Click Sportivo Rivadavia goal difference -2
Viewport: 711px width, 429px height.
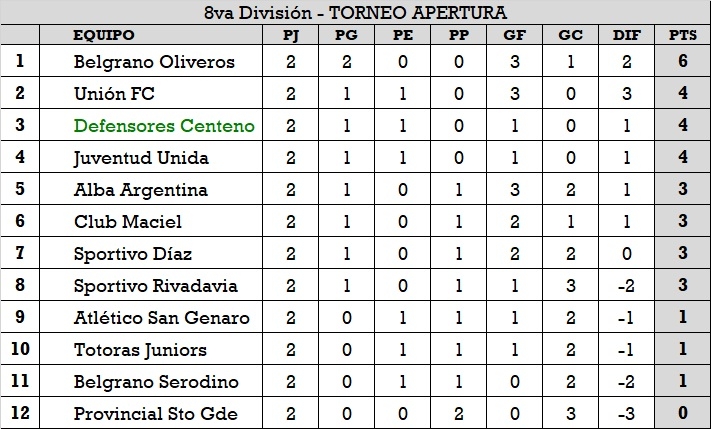click(627, 286)
